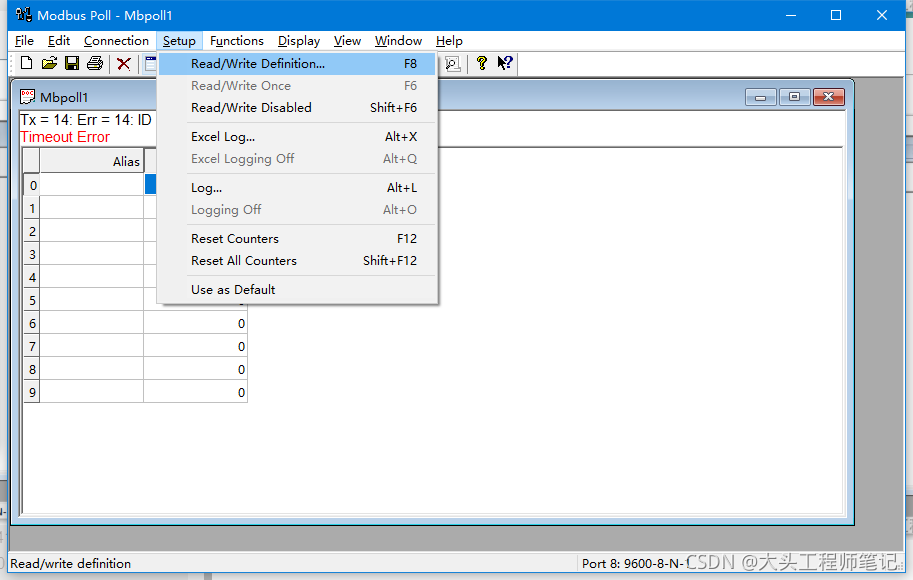Image resolution: width=913 pixels, height=580 pixels.
Task: Click the Print toolbar icon
Action: click(95, 63)
